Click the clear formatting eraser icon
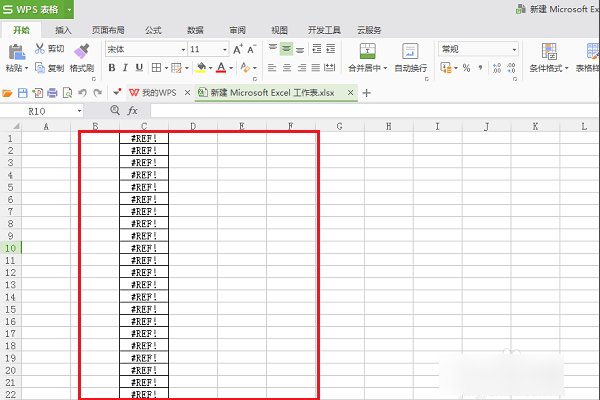Screen dimensions: 600x400 (245, 68)
